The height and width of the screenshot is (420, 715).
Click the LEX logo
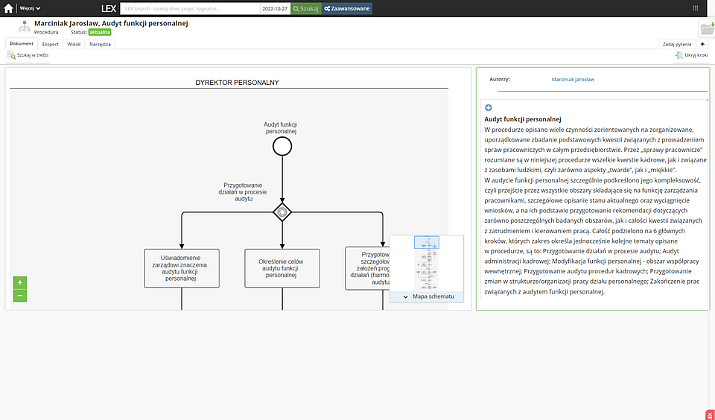pyautogui.click(x=109, y=7)
